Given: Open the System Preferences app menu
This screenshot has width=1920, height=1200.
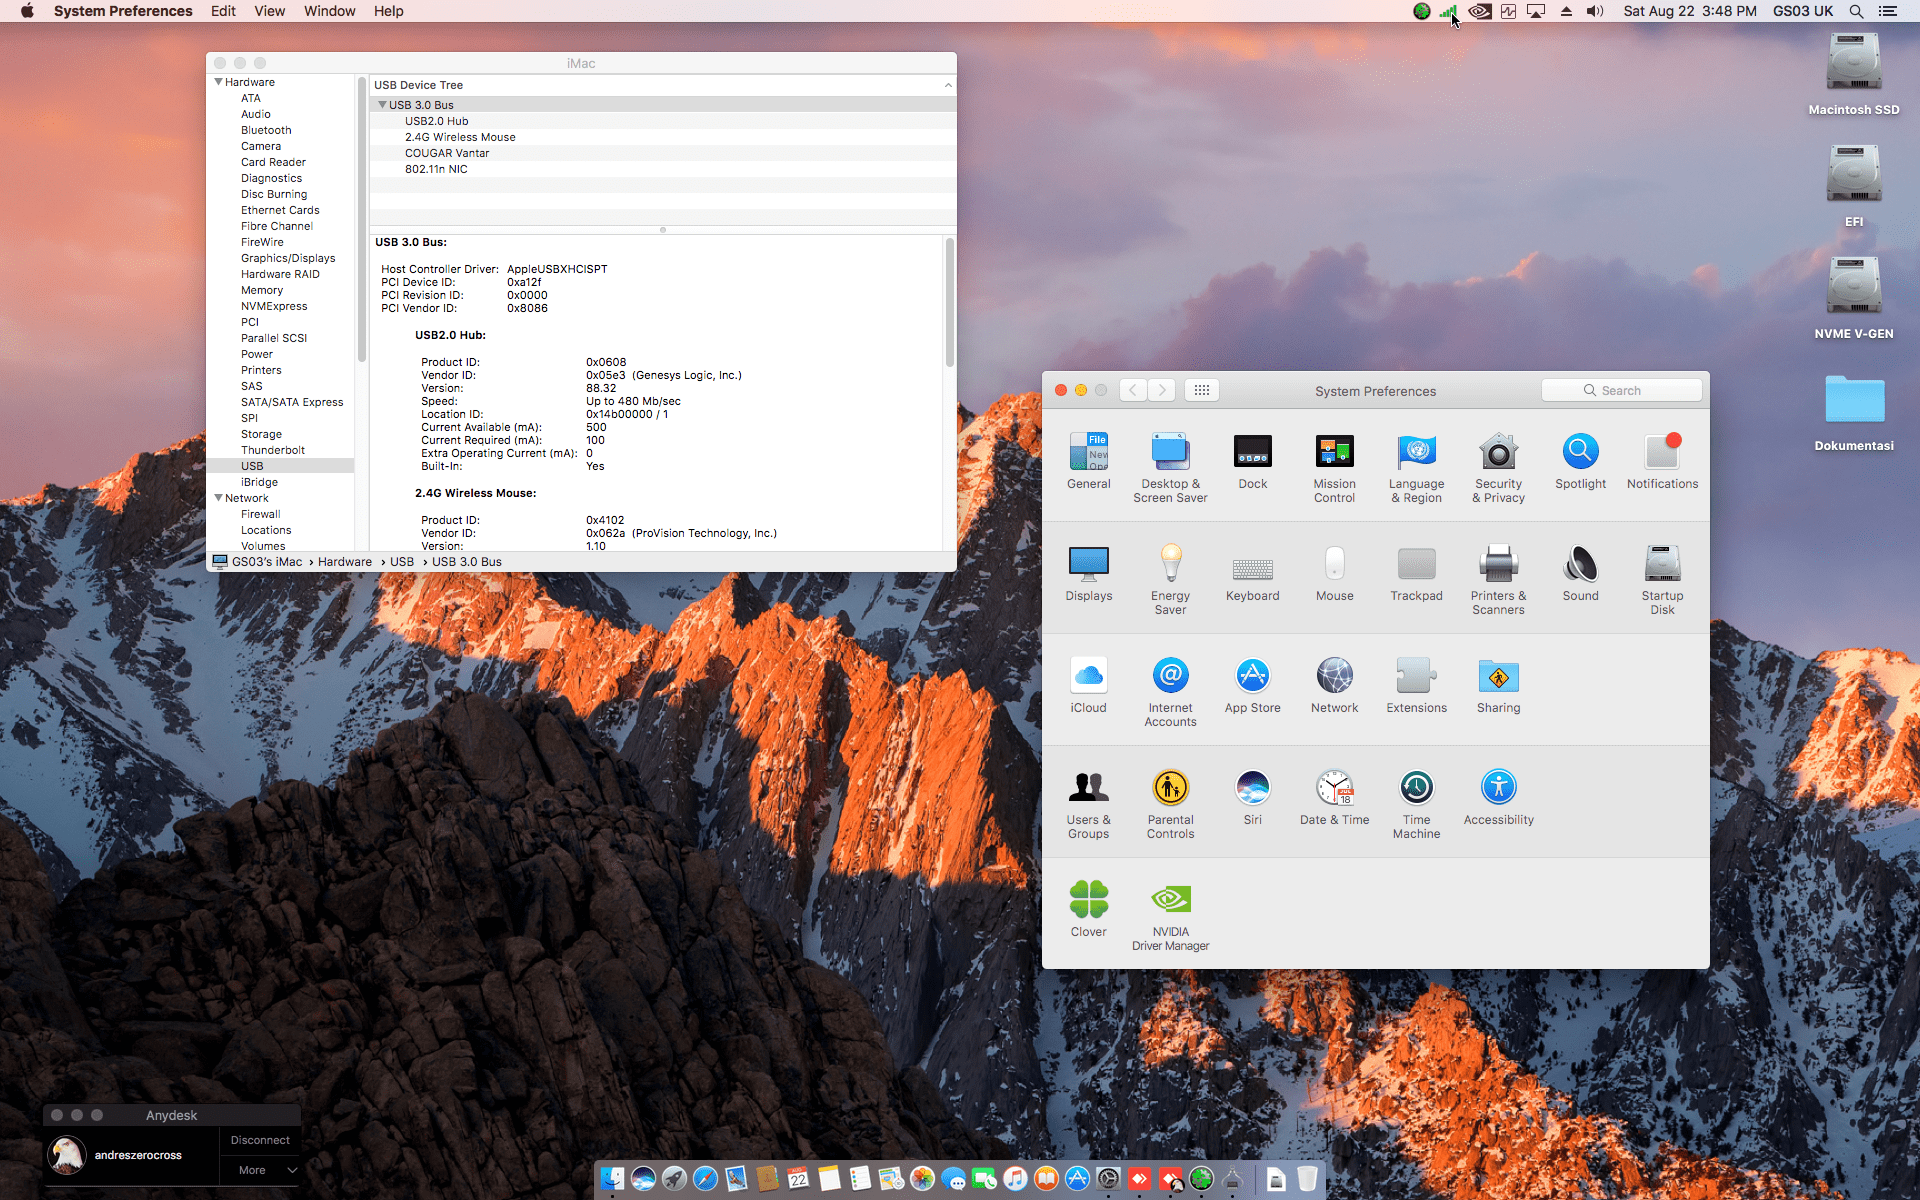Looking at the screenshot, I should 123,11.
